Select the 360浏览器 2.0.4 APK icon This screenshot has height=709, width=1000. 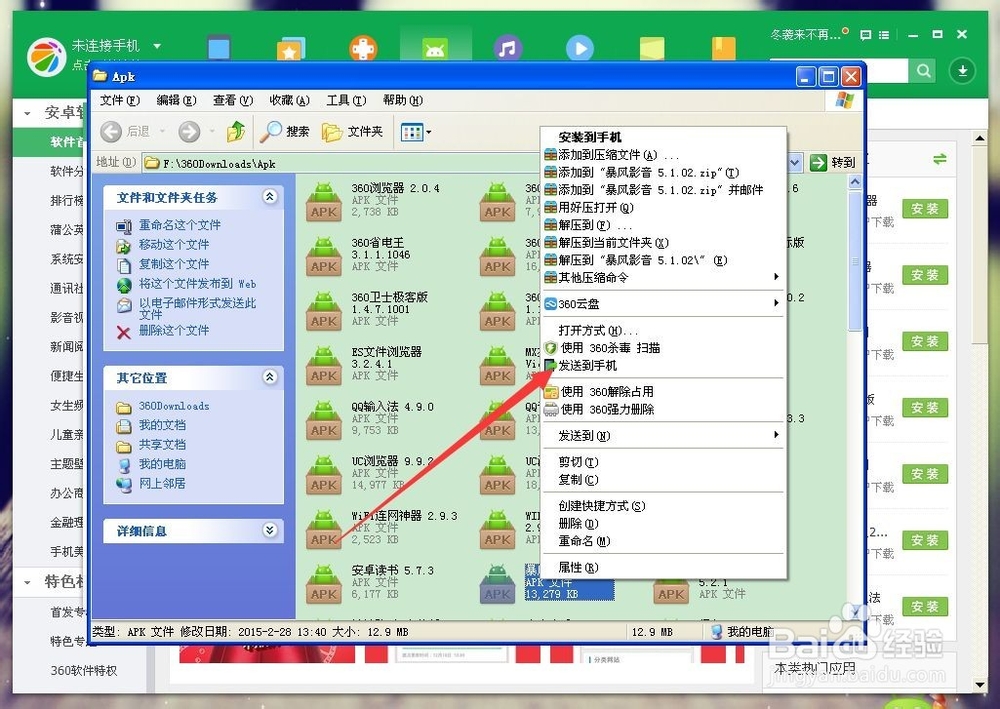point(324,201)
